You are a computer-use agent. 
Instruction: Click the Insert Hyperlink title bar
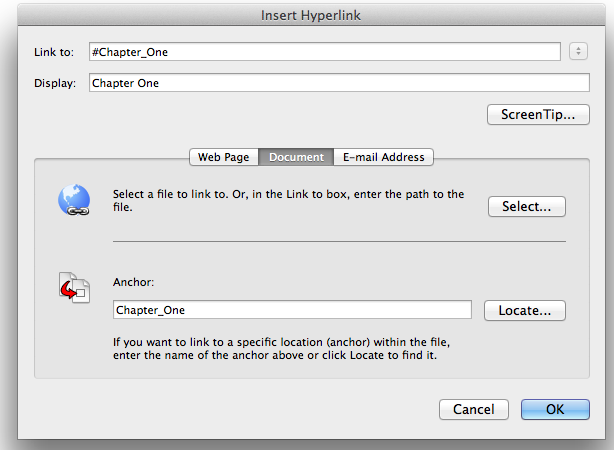point(311,15)
